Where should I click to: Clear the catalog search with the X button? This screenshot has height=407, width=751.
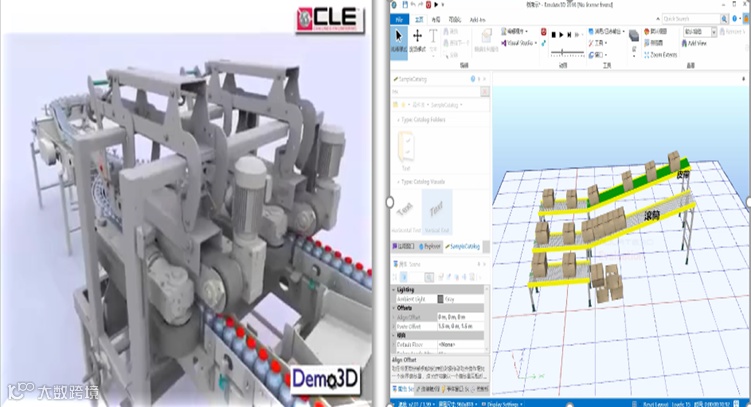pos(485,91)
